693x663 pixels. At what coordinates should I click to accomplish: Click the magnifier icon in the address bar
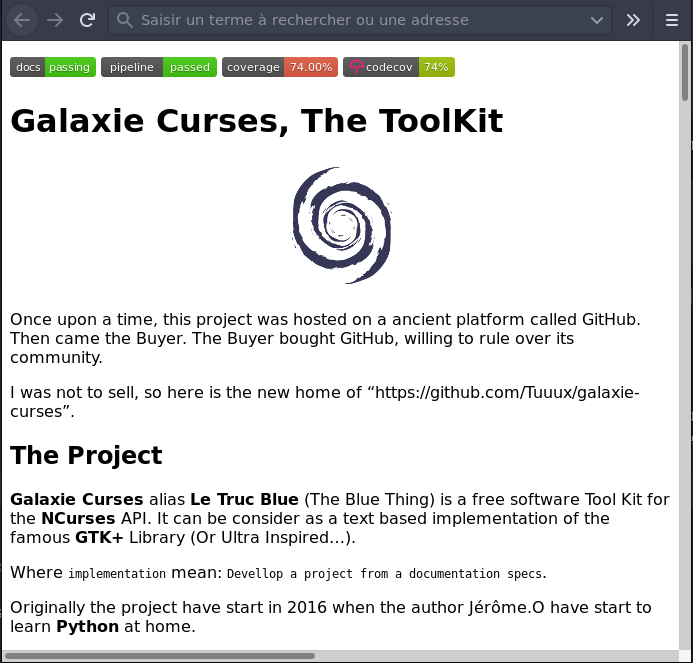pos(124,20)
